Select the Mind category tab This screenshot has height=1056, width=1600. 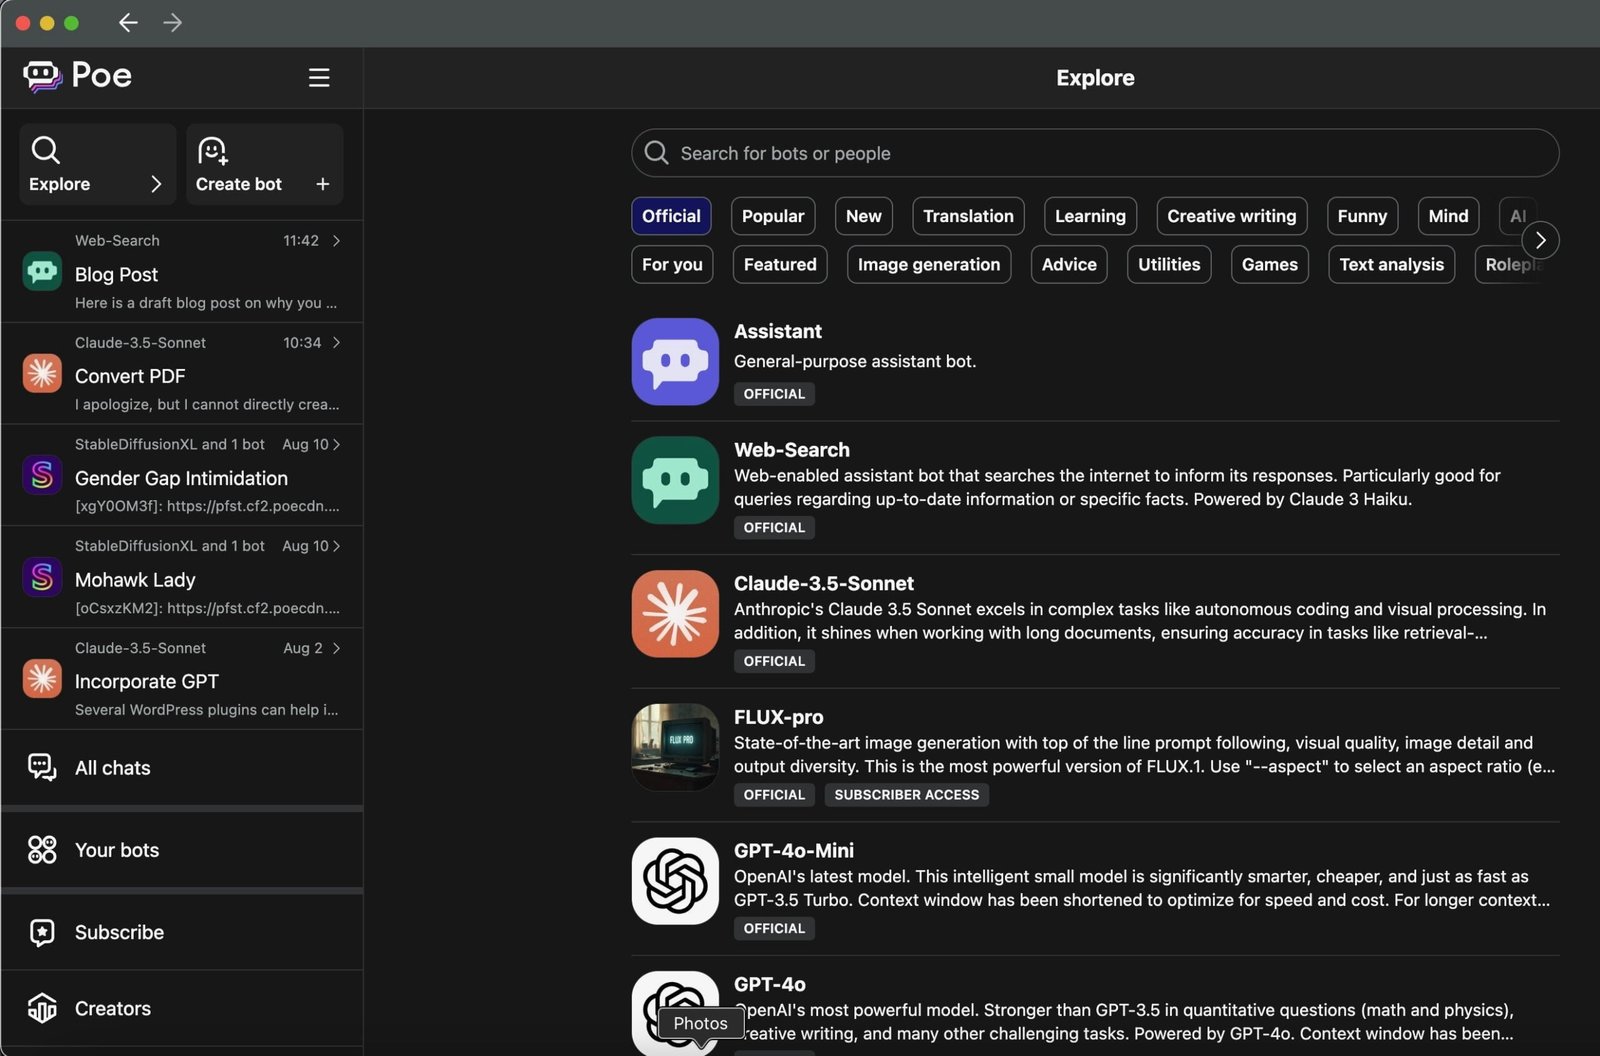click(1448, 216)
